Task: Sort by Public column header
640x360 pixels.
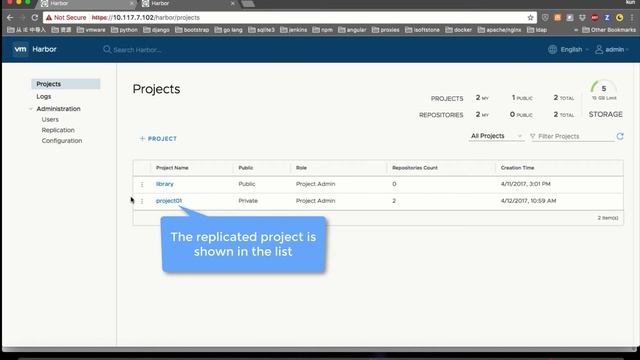Action: coord(246,168)
